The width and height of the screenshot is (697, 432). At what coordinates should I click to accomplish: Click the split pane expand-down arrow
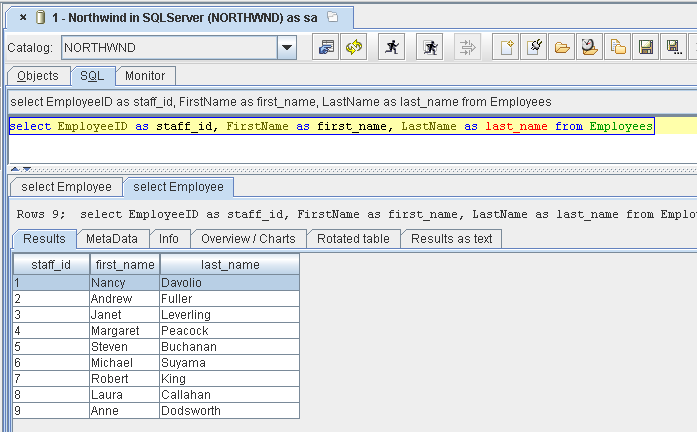coord(27,169)
